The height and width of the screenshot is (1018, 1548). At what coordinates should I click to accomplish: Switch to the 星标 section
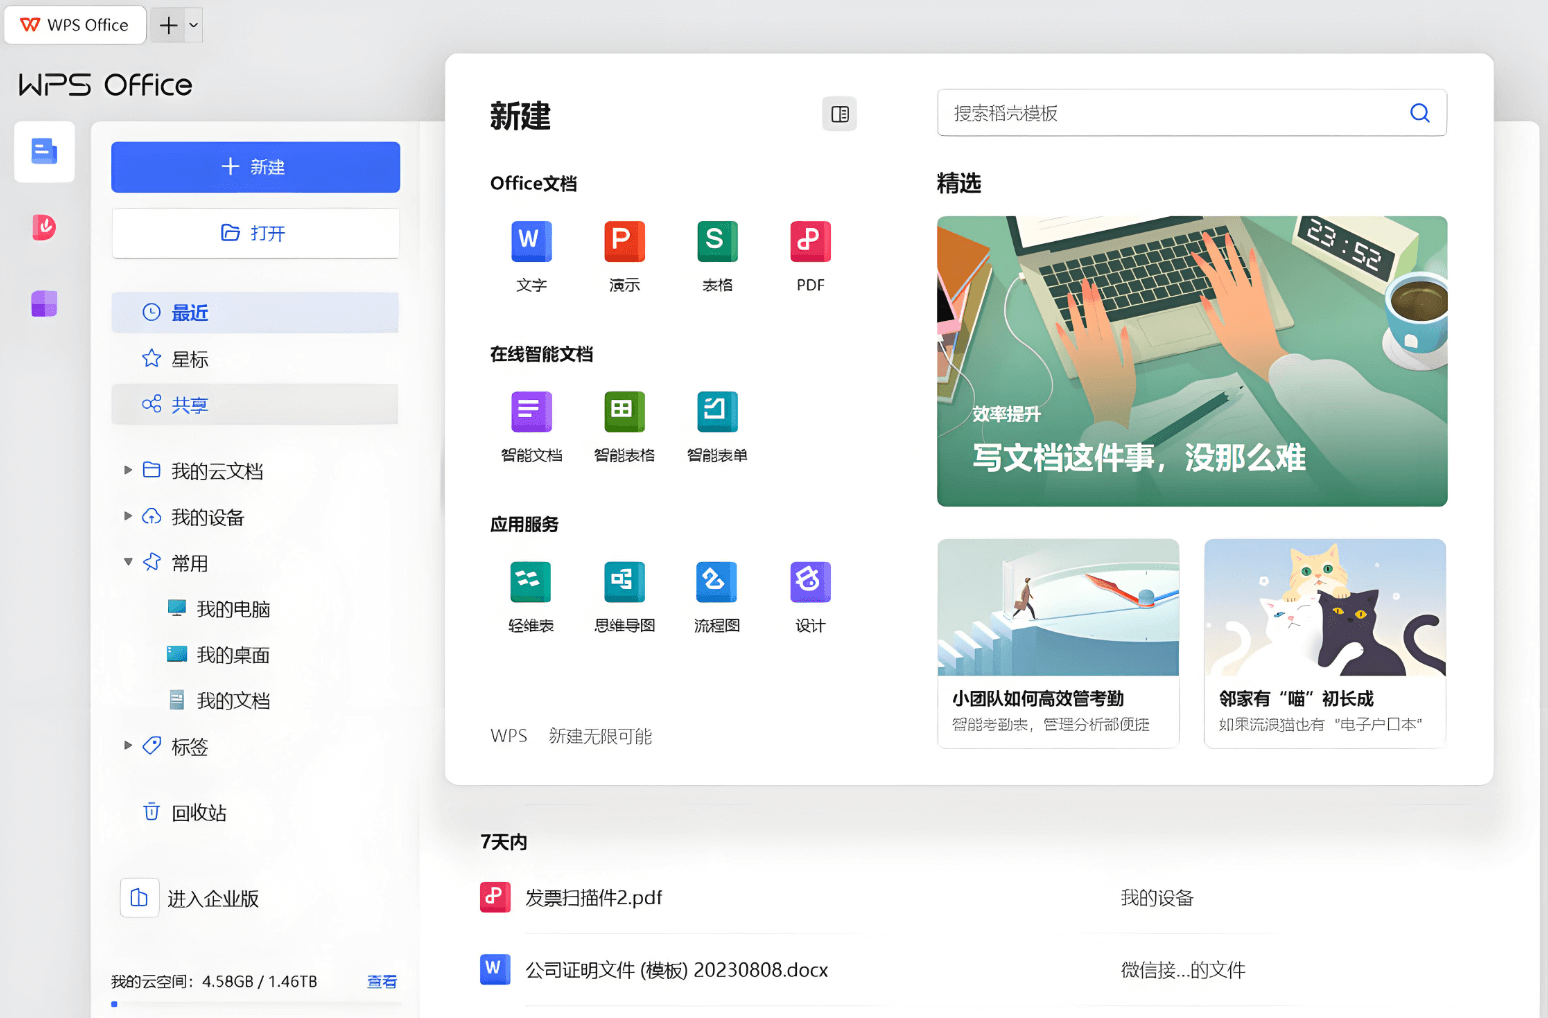tap(190, 358)
